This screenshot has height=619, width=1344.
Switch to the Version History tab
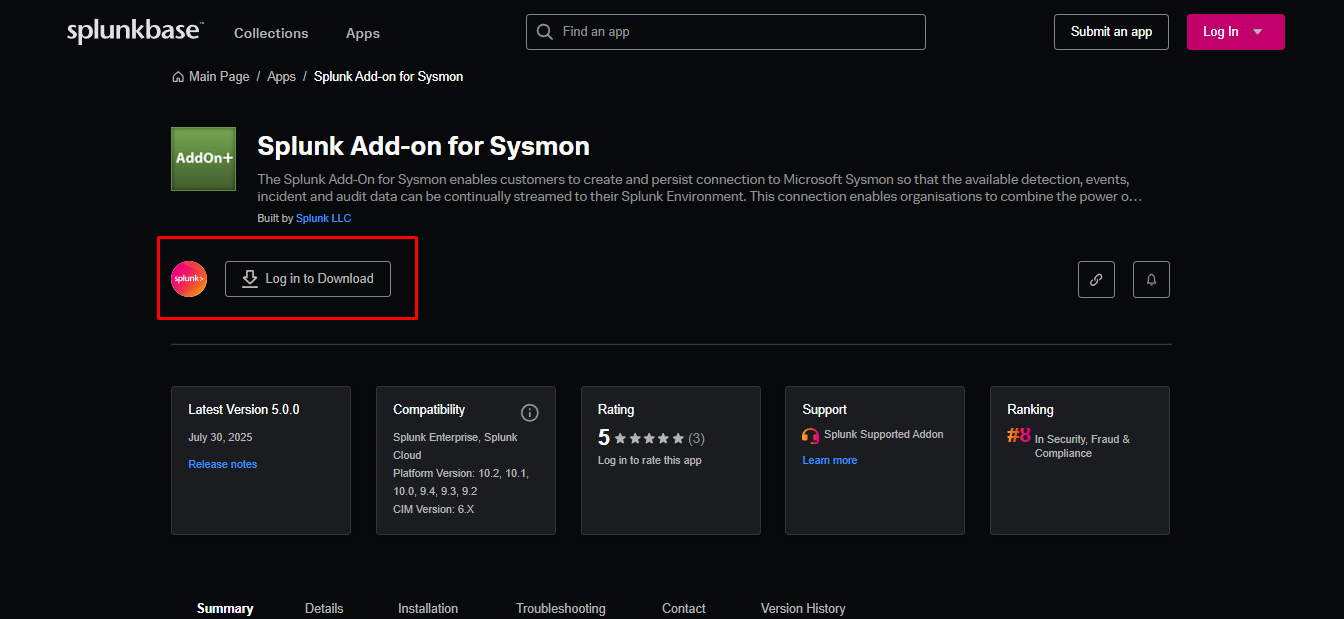[803, 608]
